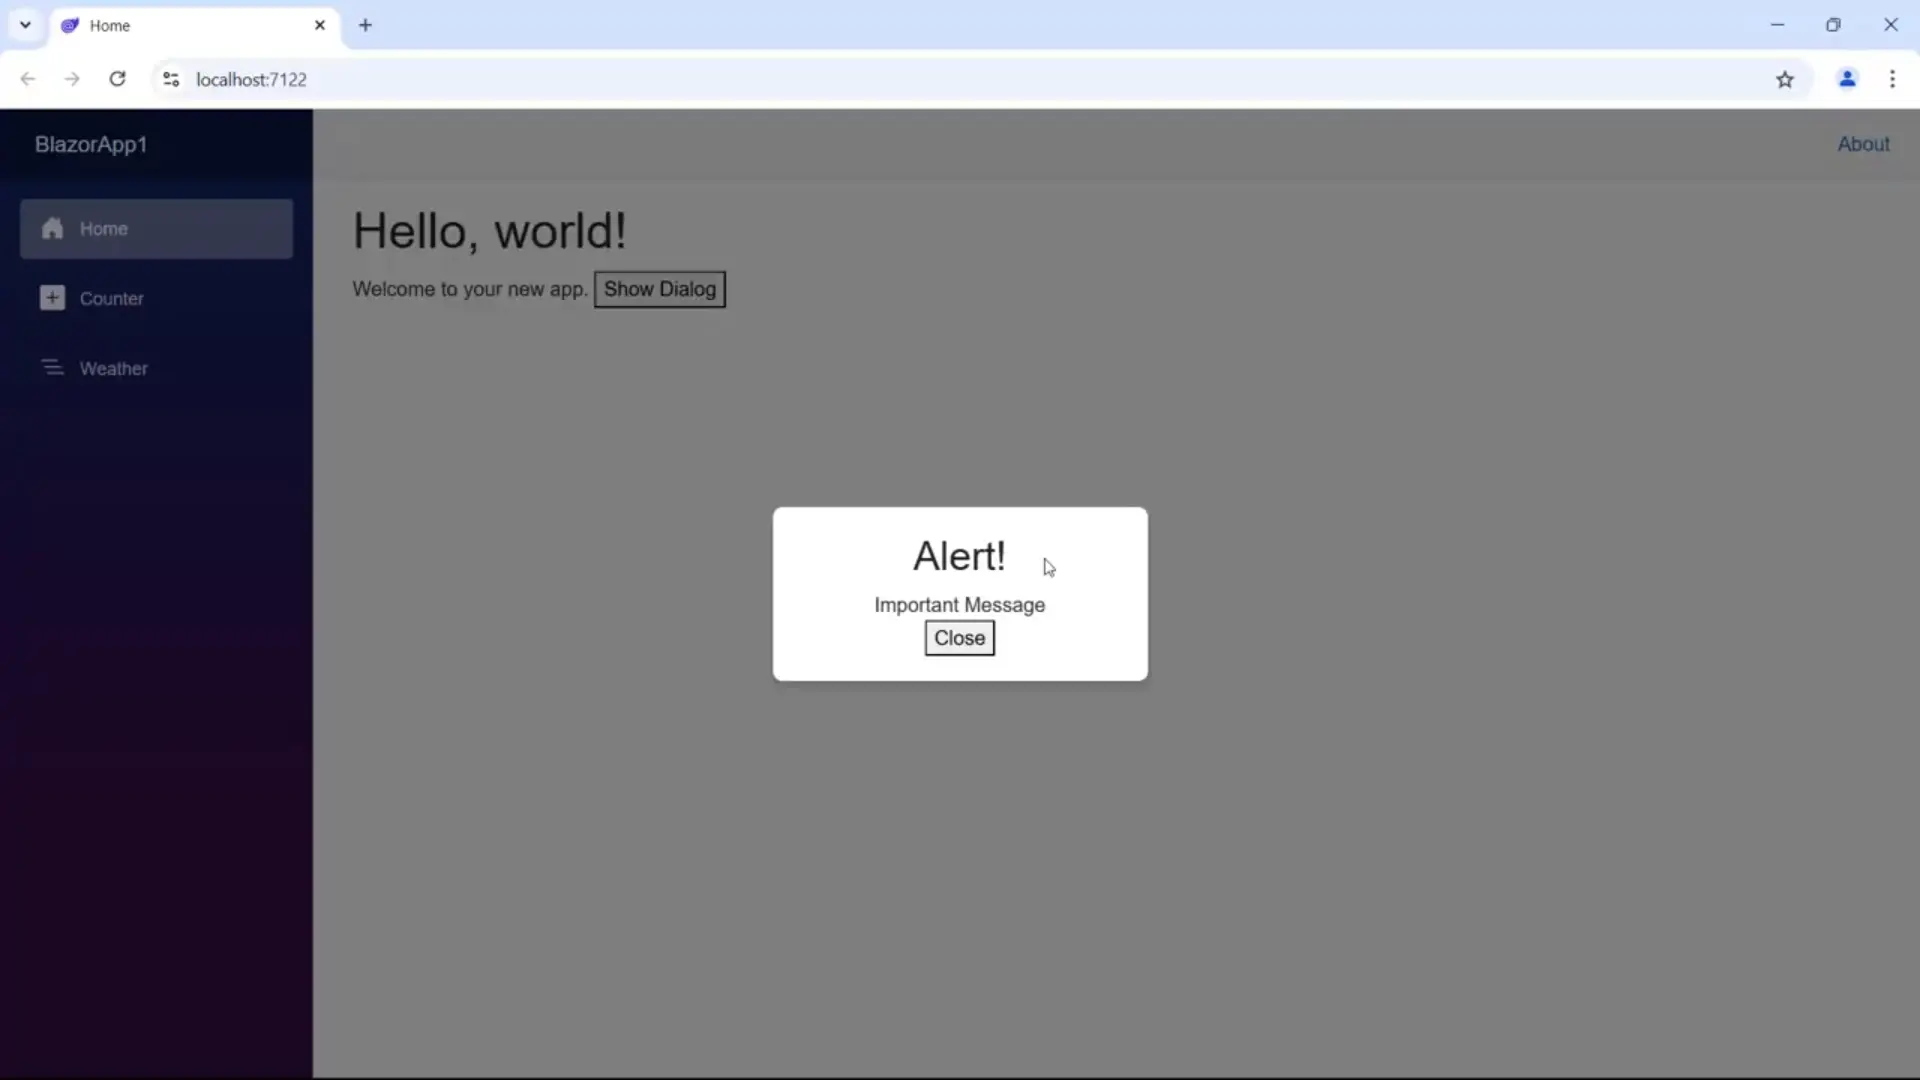Click the site settings icon in address bar
The image size is (1920, 1080).
pos(170,79)
